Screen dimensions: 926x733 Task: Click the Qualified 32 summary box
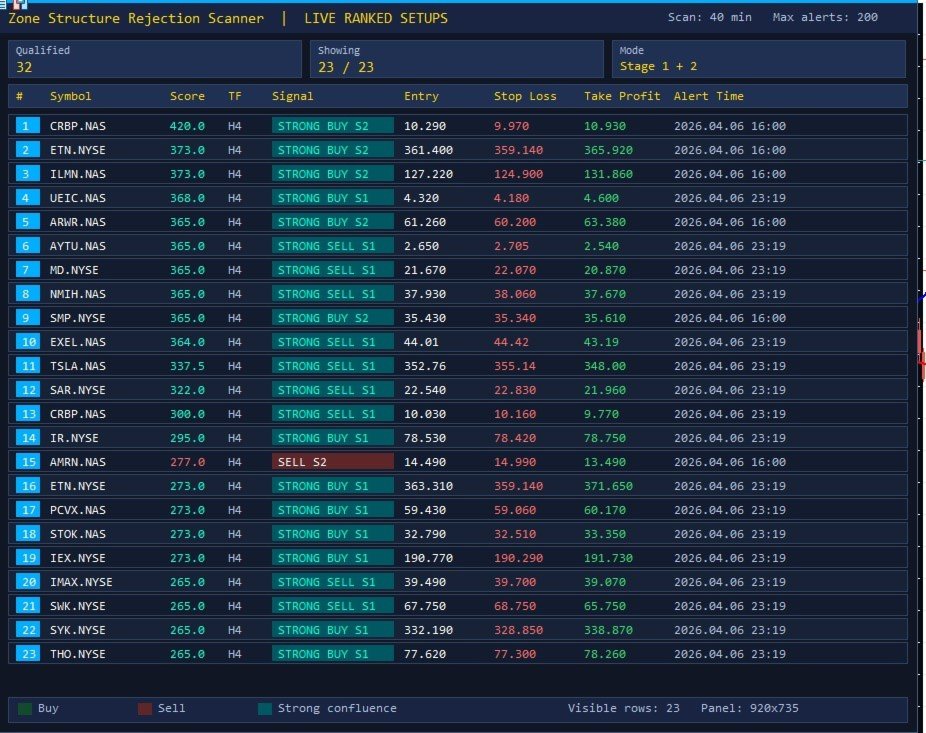coord(155,59)
